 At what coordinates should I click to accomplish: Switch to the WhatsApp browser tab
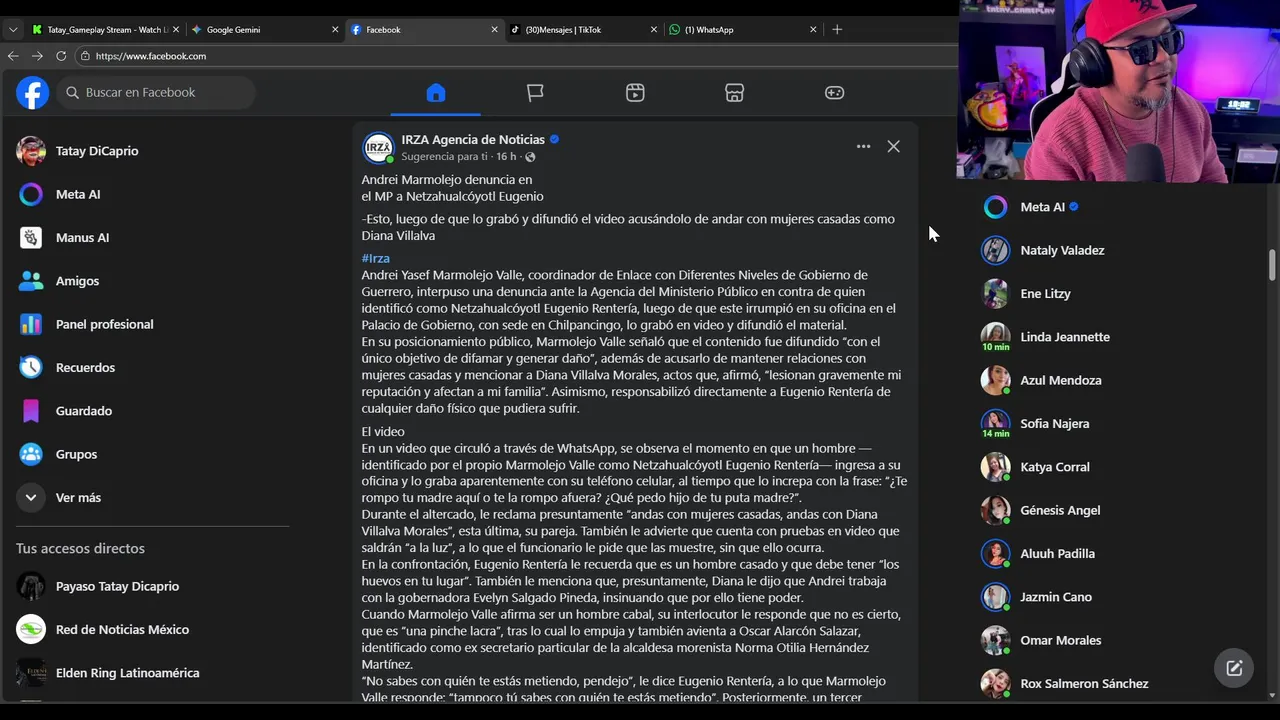pos(741,30)
